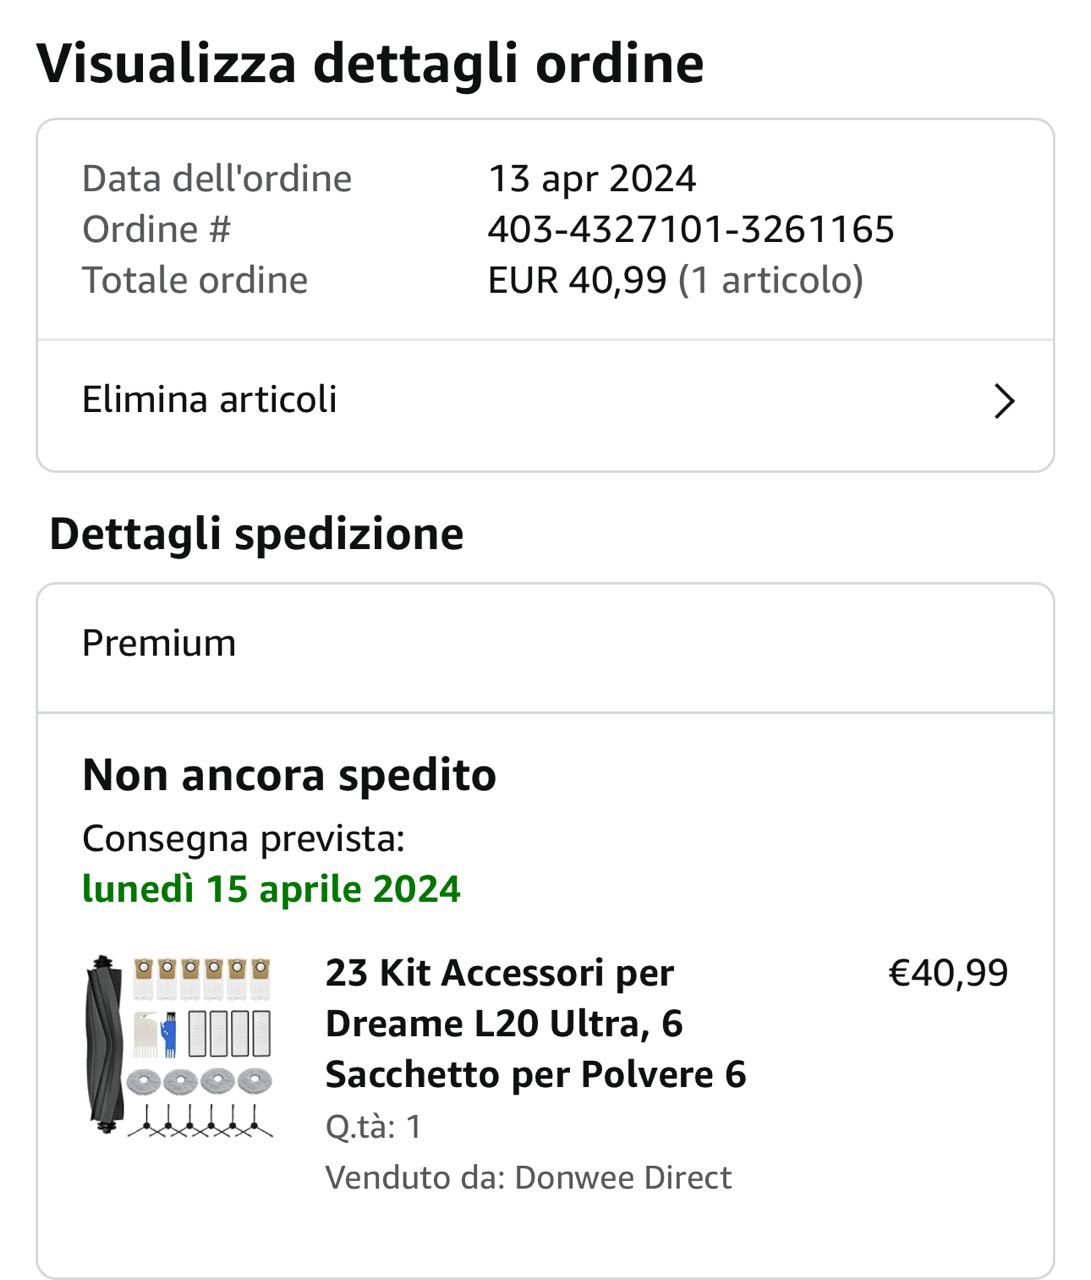Click the Dettagli spedizione heading
This screenshot has width=1091, height=1280.
point(256,533)
